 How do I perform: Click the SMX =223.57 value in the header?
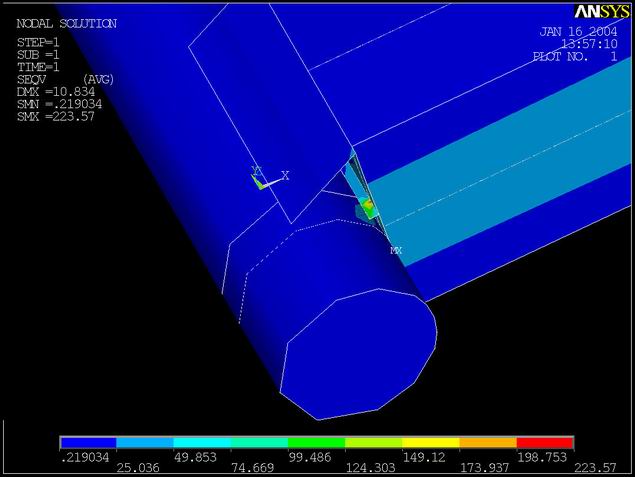pos(56,117)
